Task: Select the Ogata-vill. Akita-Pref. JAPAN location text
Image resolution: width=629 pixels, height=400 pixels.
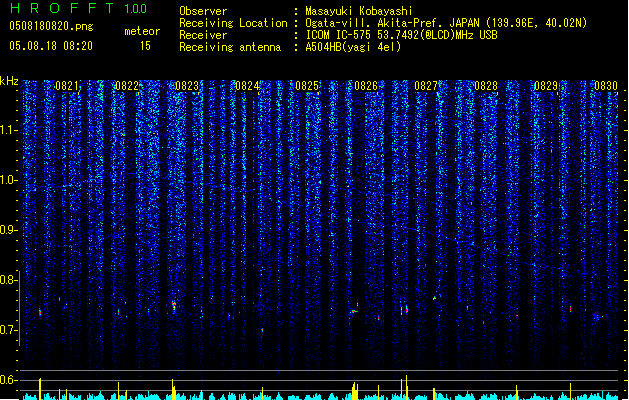Action: tap(446, 23)
